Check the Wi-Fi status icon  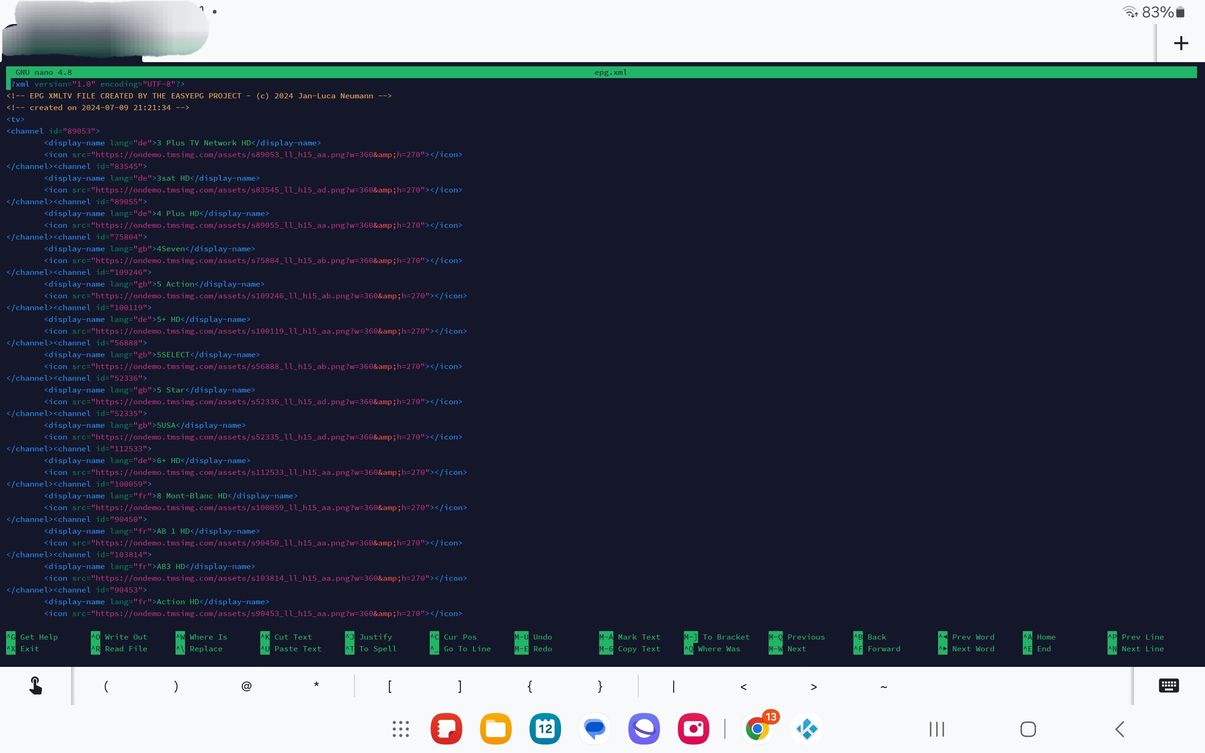[x=1131, y=12]
